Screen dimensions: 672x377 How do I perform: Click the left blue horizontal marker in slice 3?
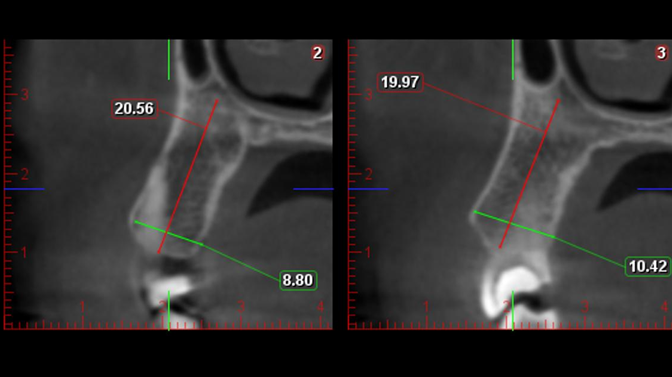pyautogui.click(x=369, y=189)
